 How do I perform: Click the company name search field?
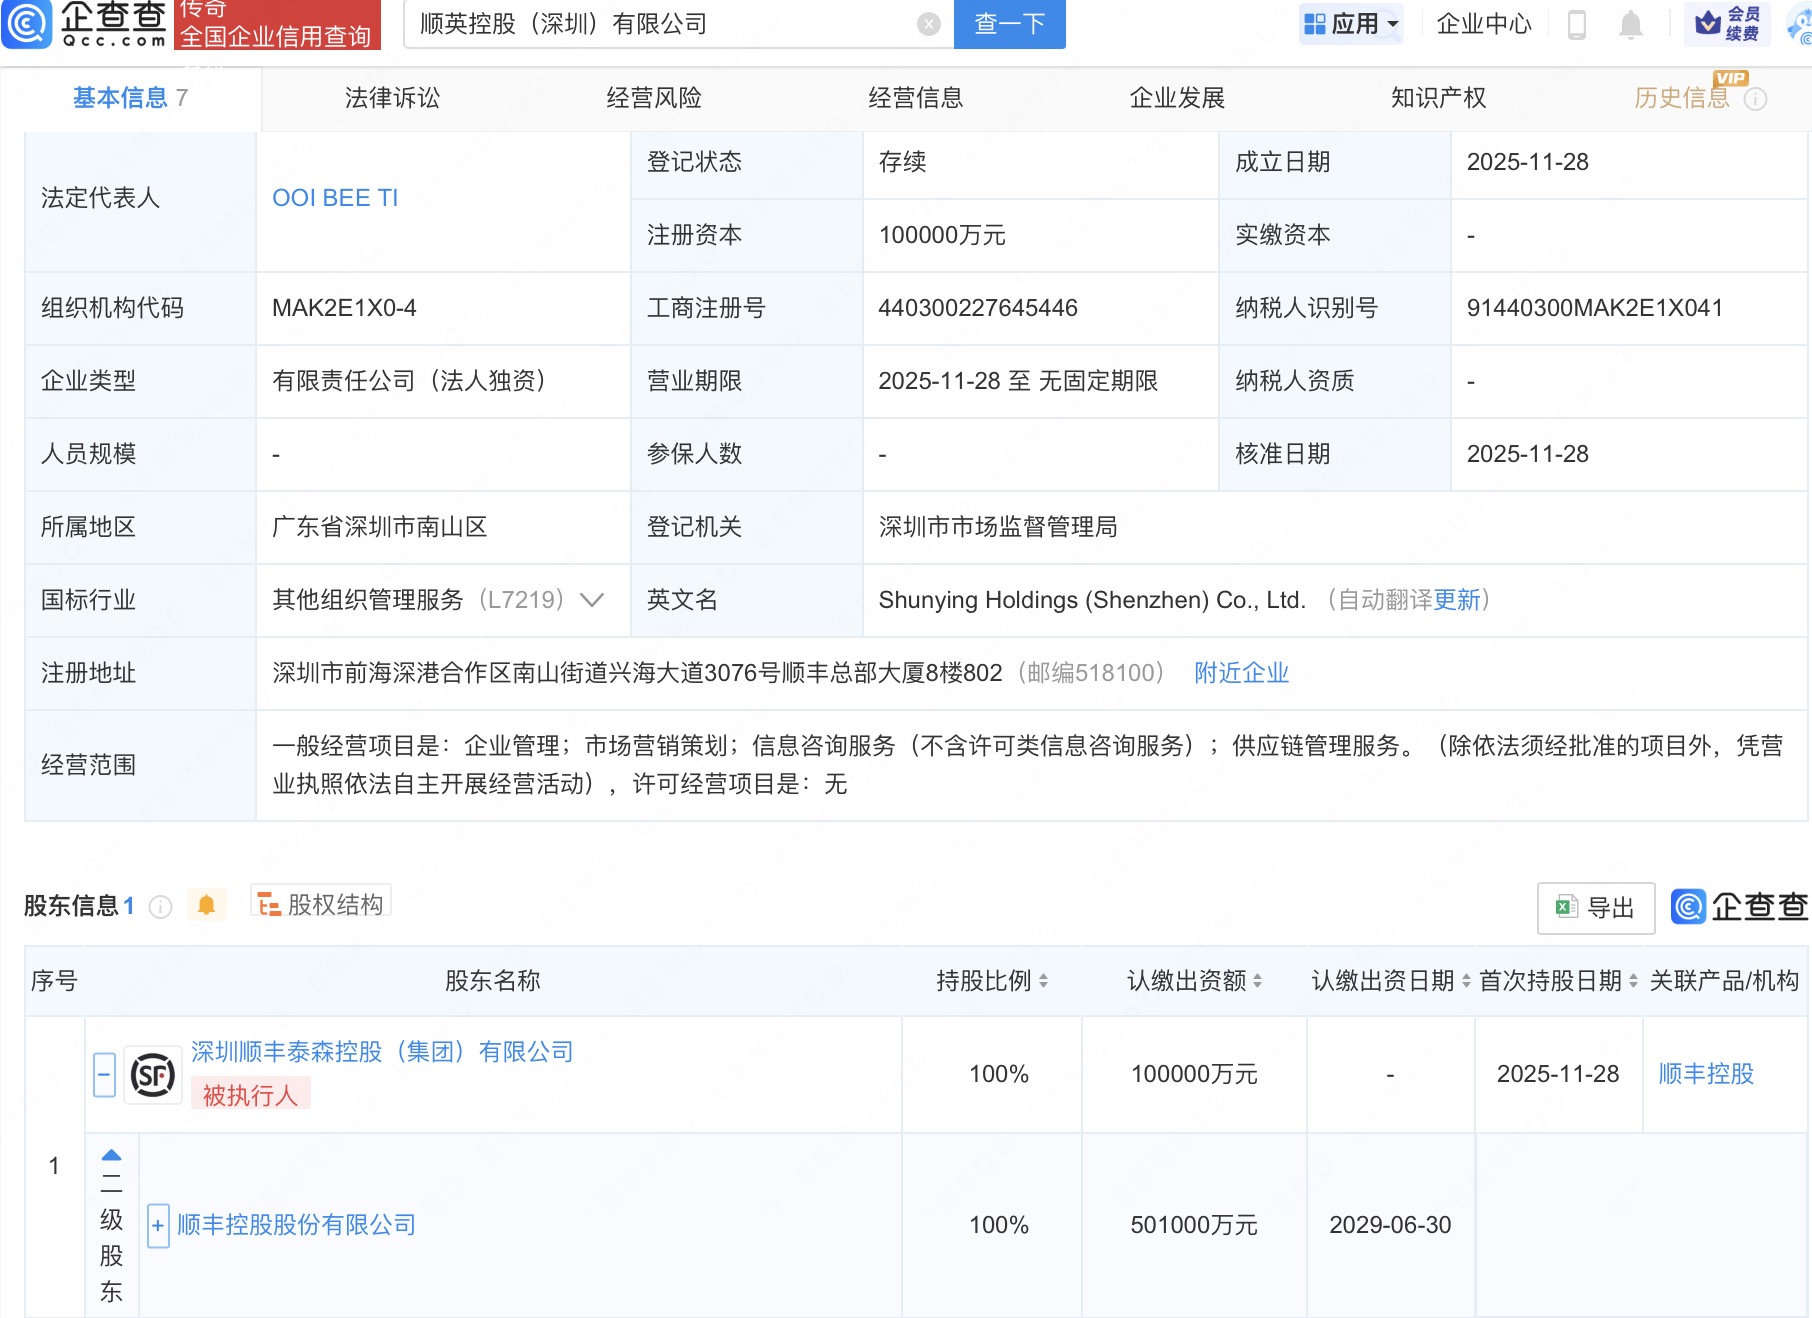coord(660,24)
